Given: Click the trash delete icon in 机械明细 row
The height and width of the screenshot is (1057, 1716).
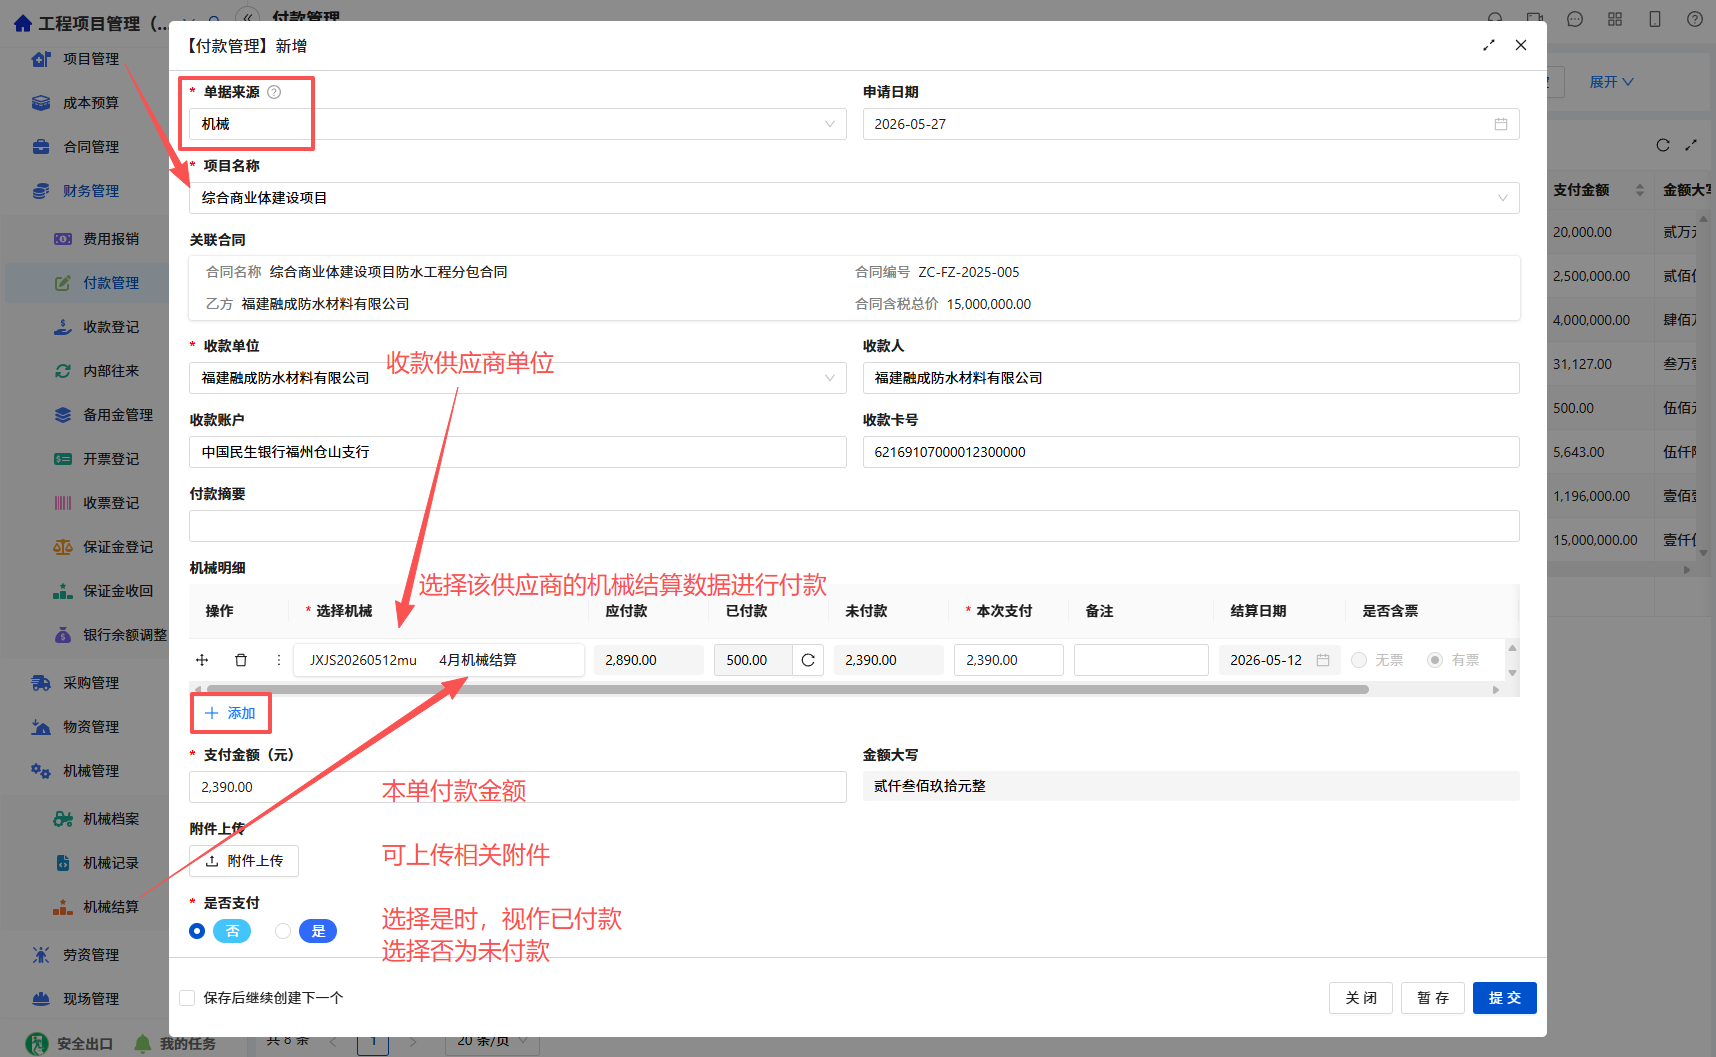Looking at the screenshot, I should pyautogui.click(x=241, y=660).
